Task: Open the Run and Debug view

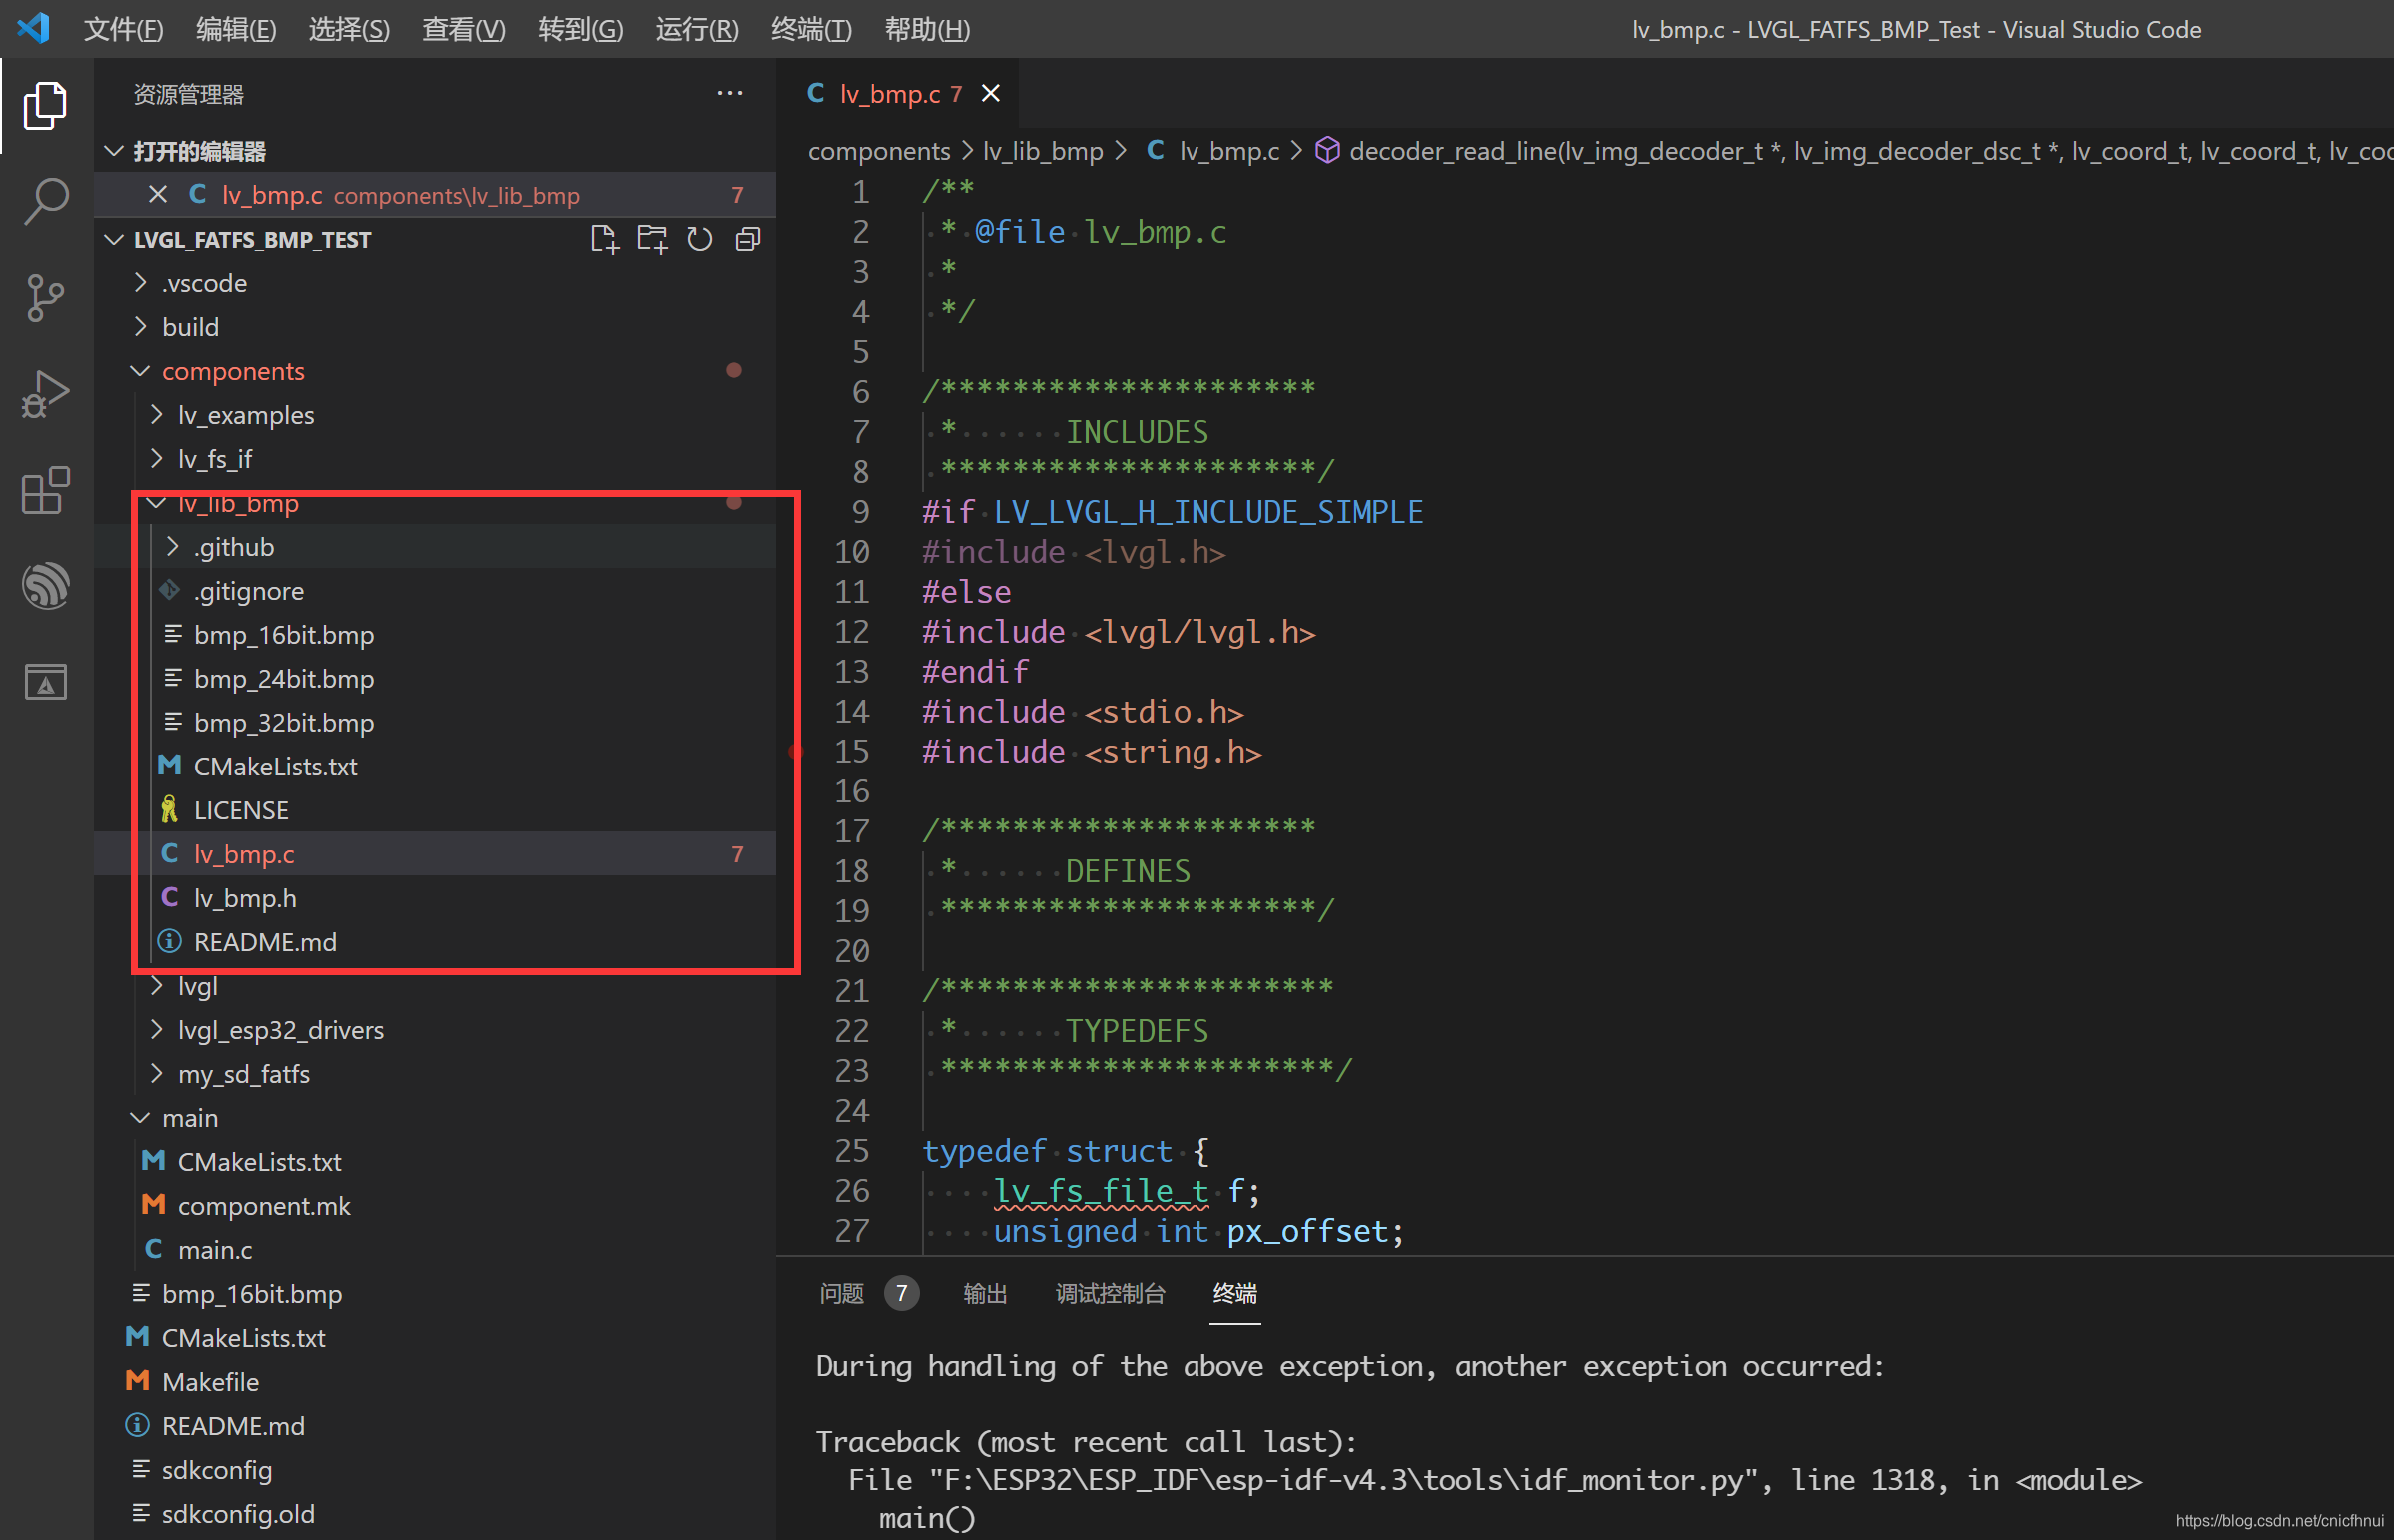Action: point(45,393)
